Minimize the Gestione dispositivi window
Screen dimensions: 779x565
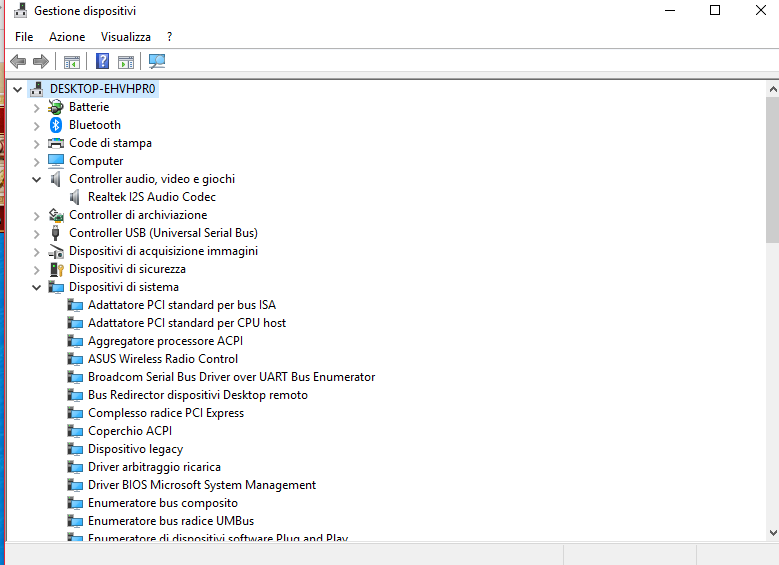click(x=670, y=10)
